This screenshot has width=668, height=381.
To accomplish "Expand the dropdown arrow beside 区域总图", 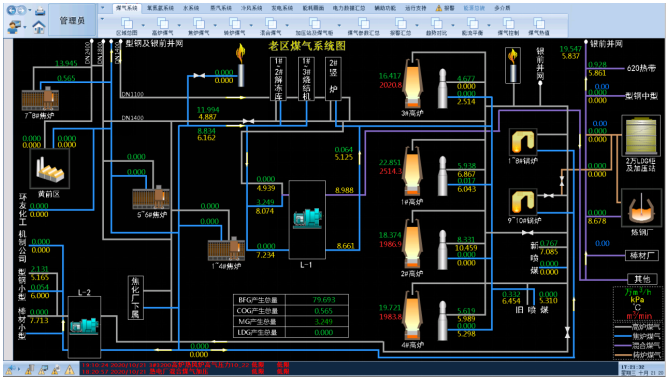I will point(143,25).
